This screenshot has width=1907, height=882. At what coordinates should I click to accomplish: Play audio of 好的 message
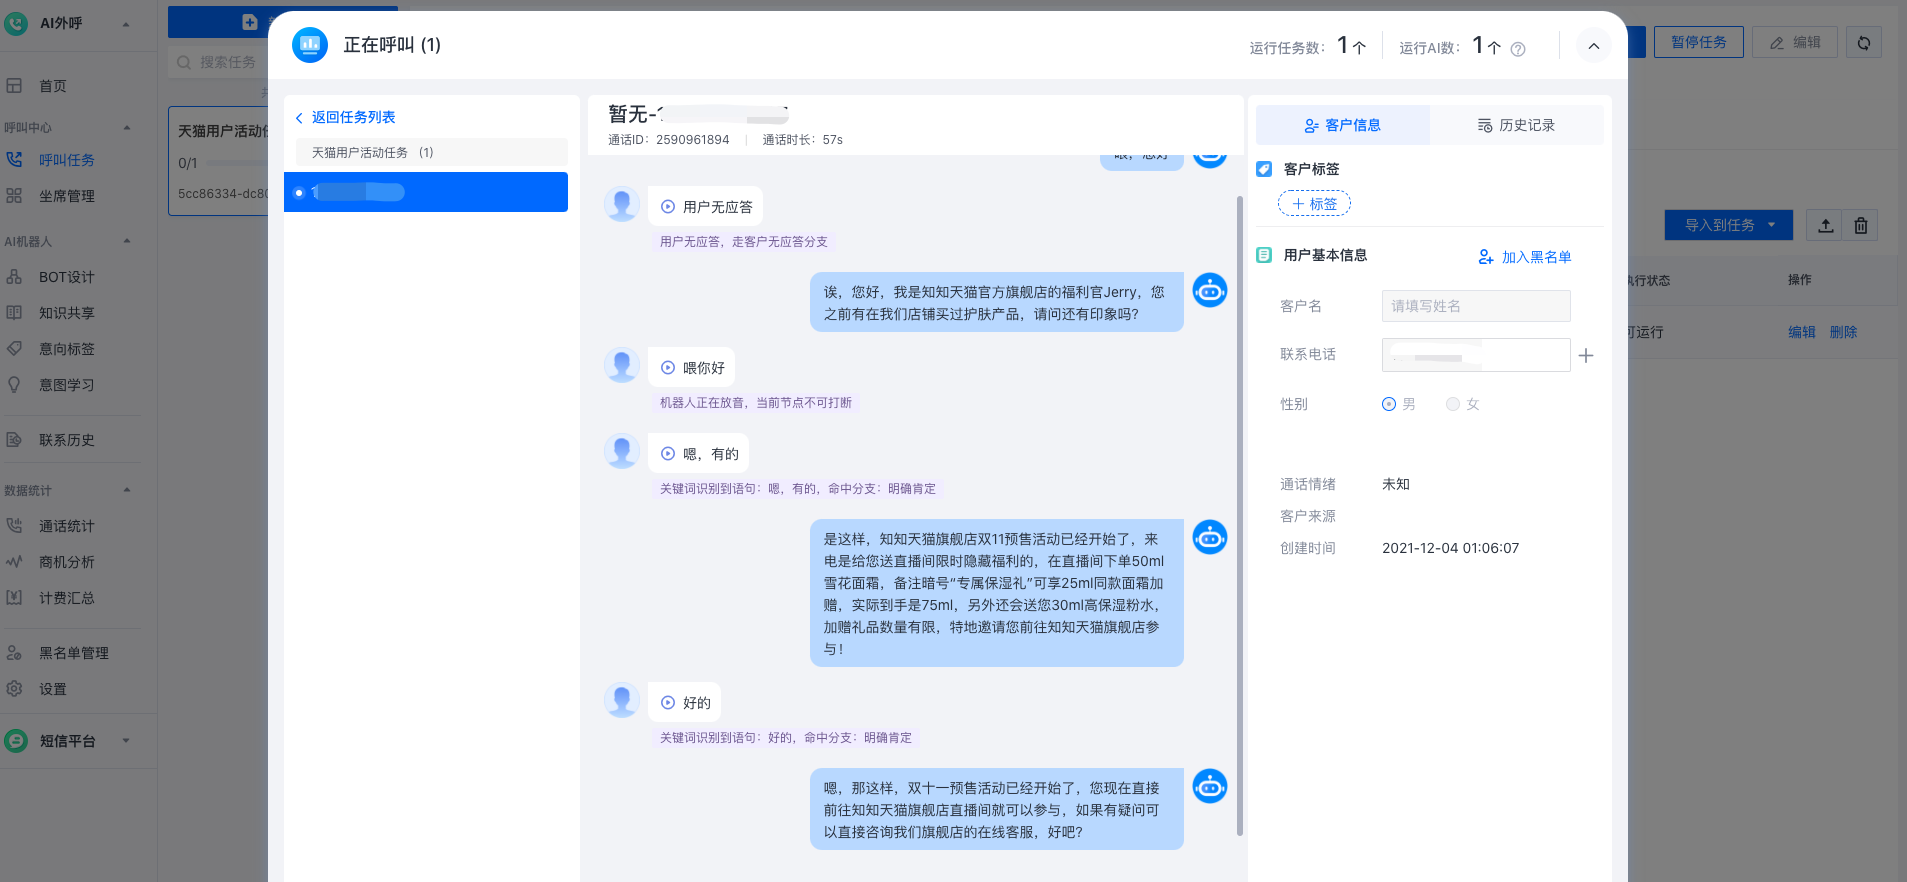668,703
